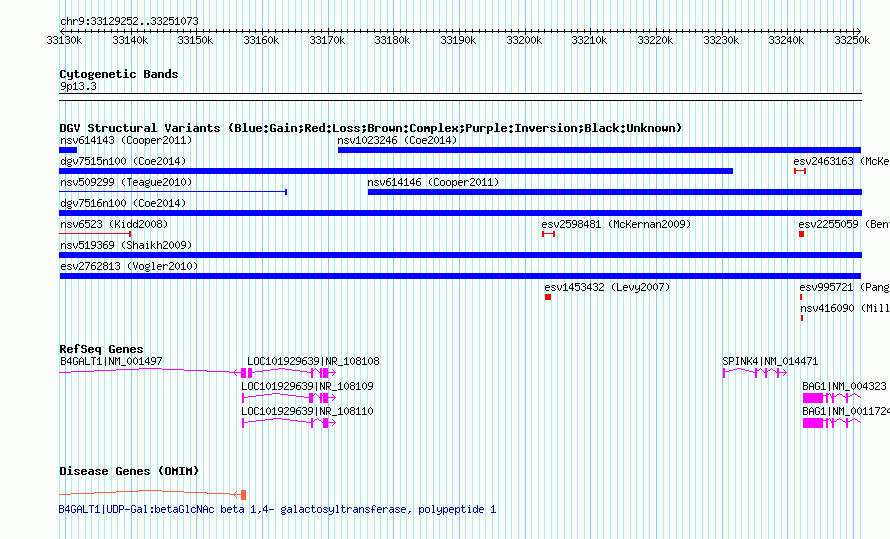Click the orange B4GALT1 OMIM disease gene glyph
The image size is (890, 539).
coord(152,494)
